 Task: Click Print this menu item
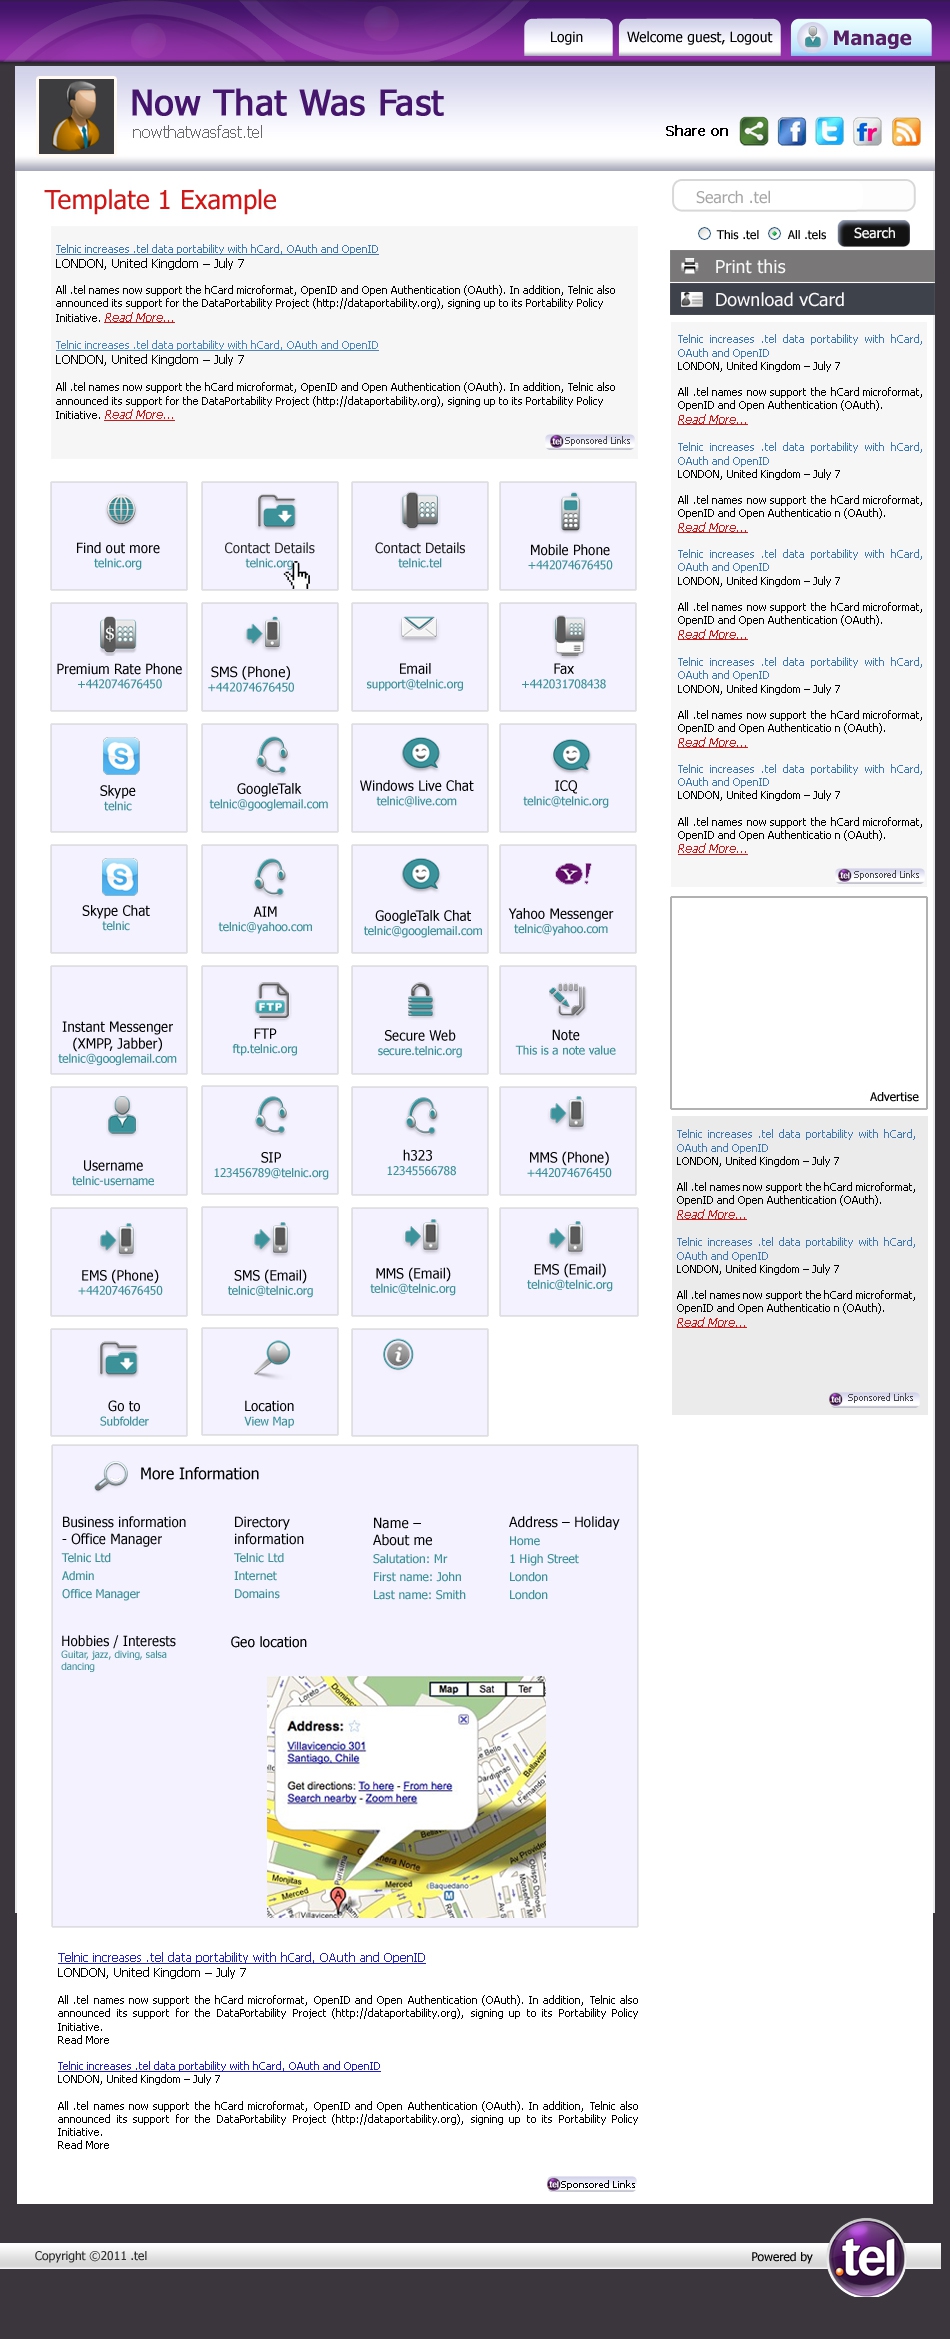802,267
